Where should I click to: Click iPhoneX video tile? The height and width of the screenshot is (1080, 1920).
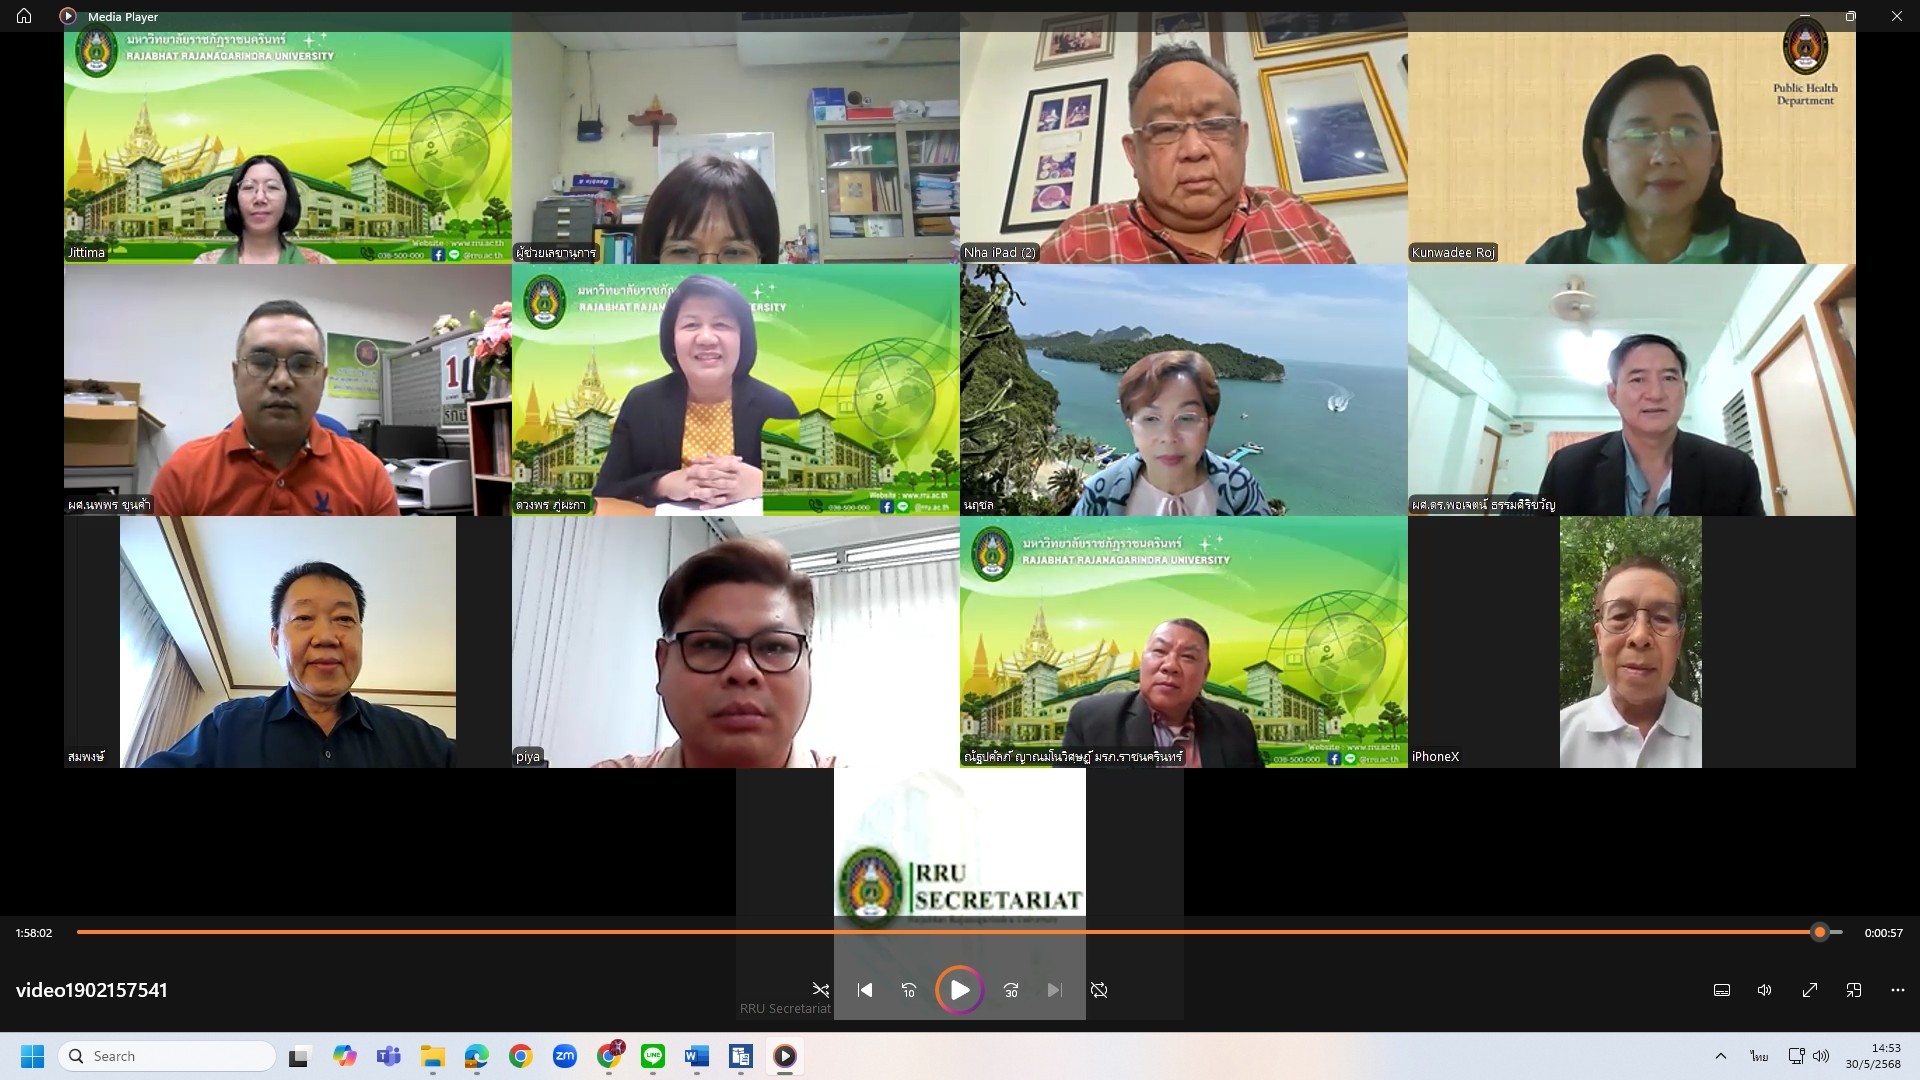pos(1632,642)
